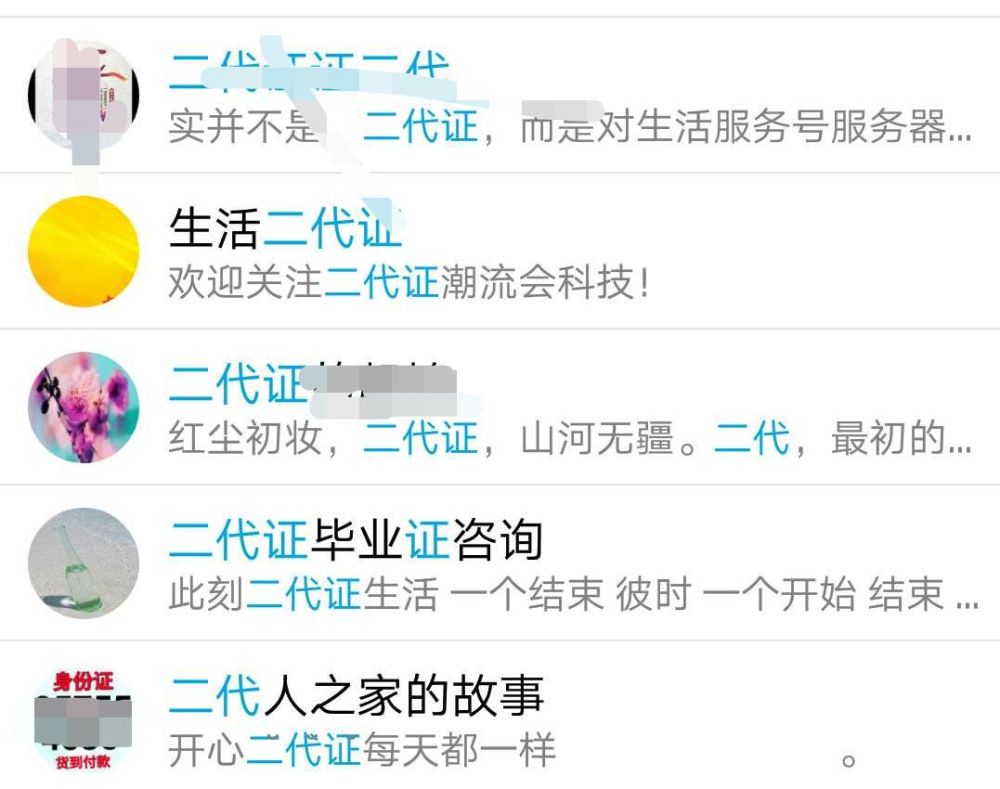Tap 货到付款 label on last avatar
The height and width of the screenshot is (789, 1000).
[x=83, y=762]
